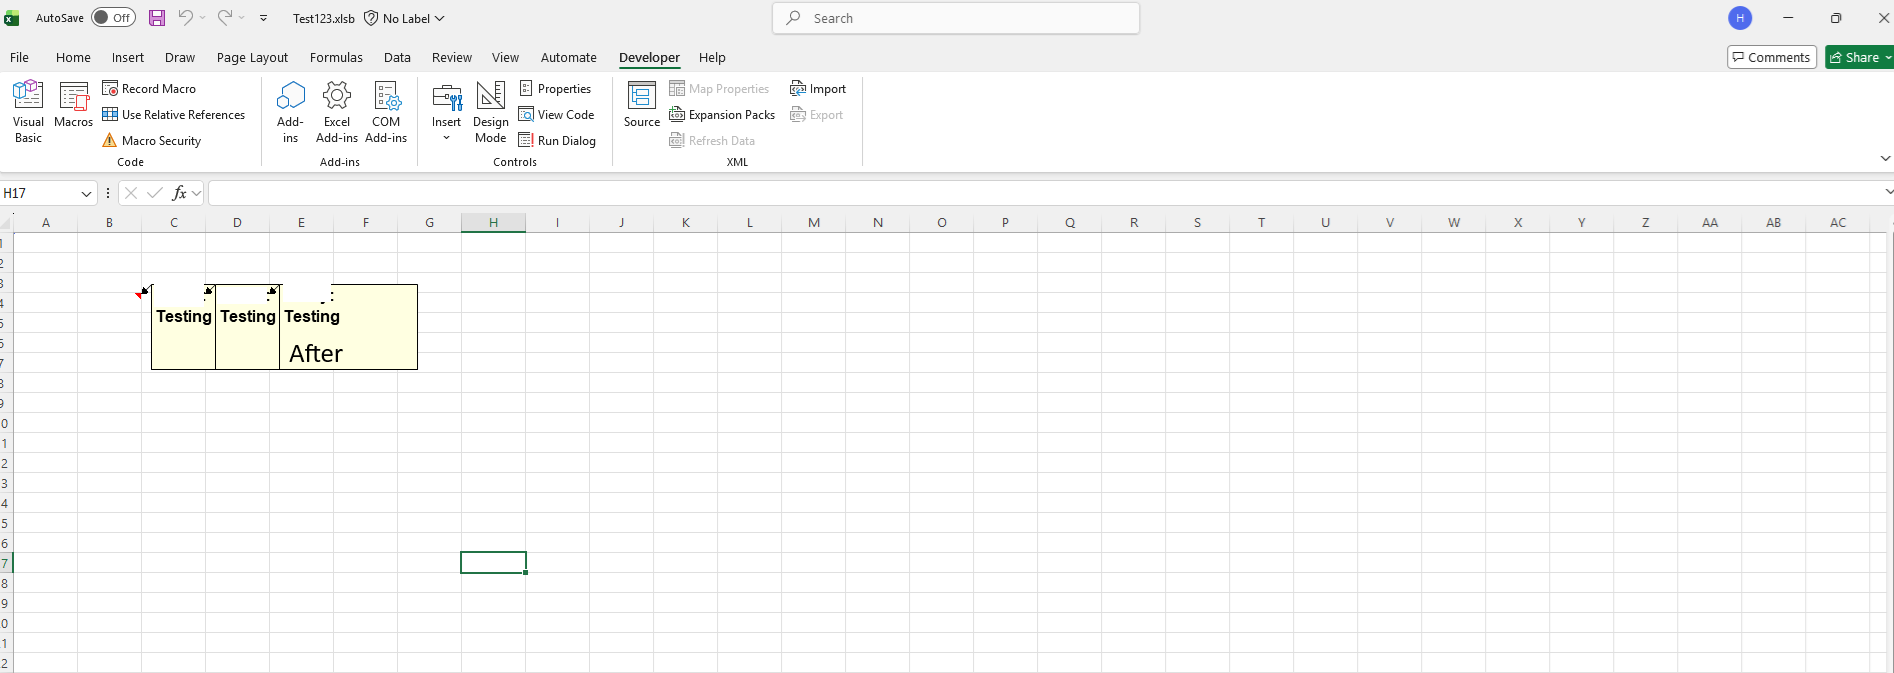Save the workbook with Save icon
The height and width of the screenshot is (673, 1894).
157,18
